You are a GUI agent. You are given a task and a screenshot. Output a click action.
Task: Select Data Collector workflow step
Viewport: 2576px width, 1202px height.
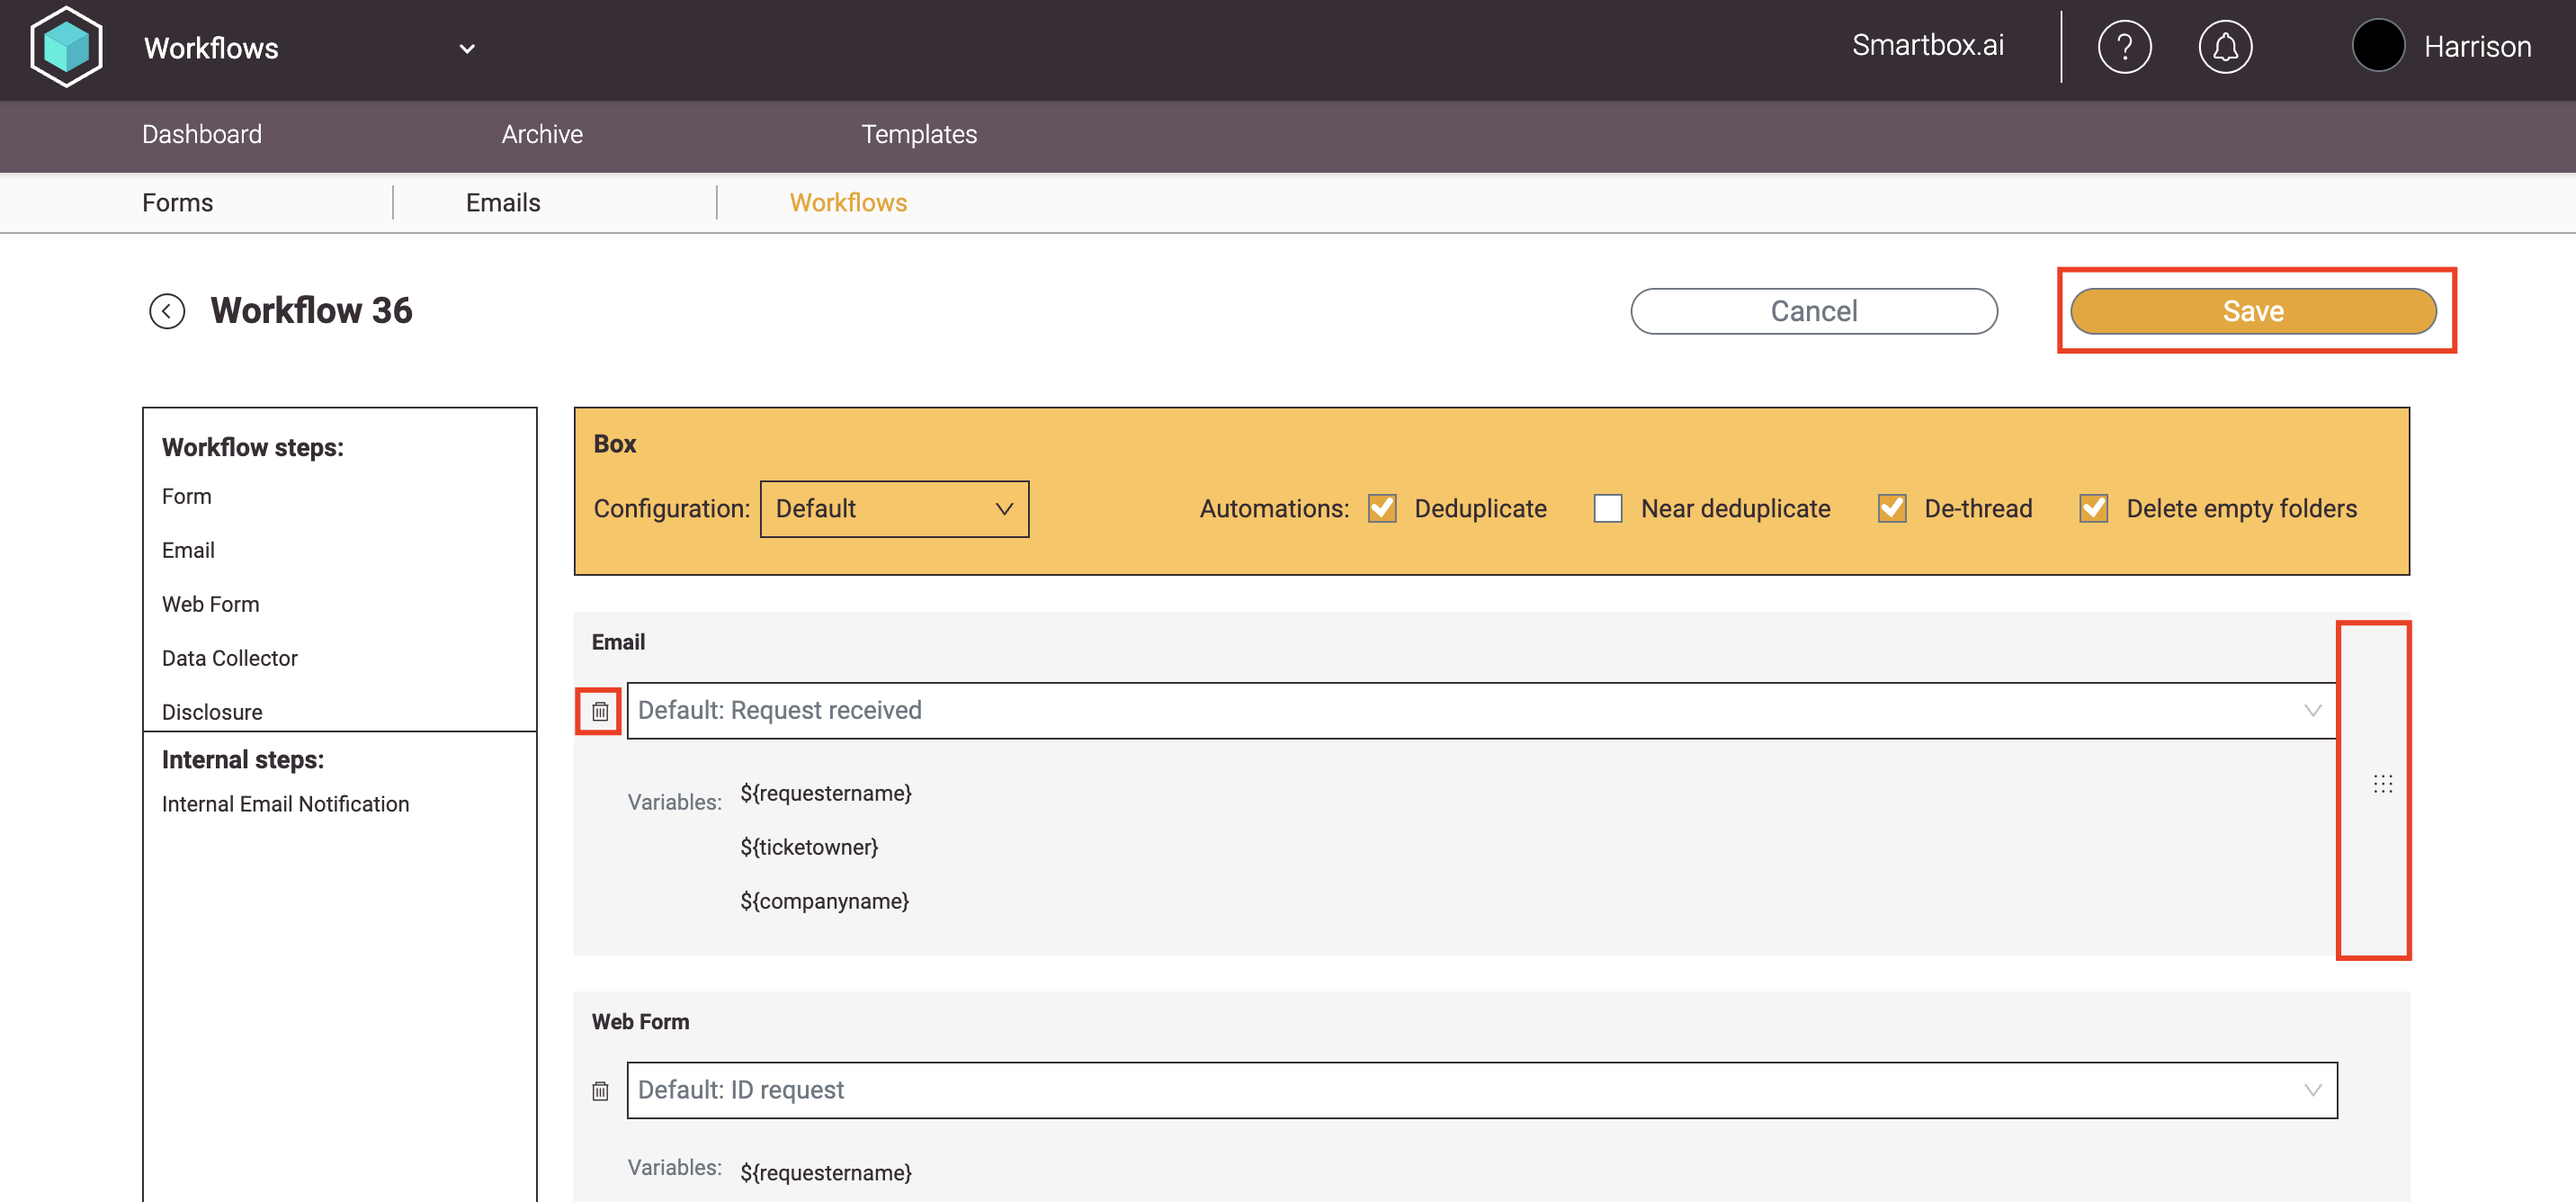point(229,658)
